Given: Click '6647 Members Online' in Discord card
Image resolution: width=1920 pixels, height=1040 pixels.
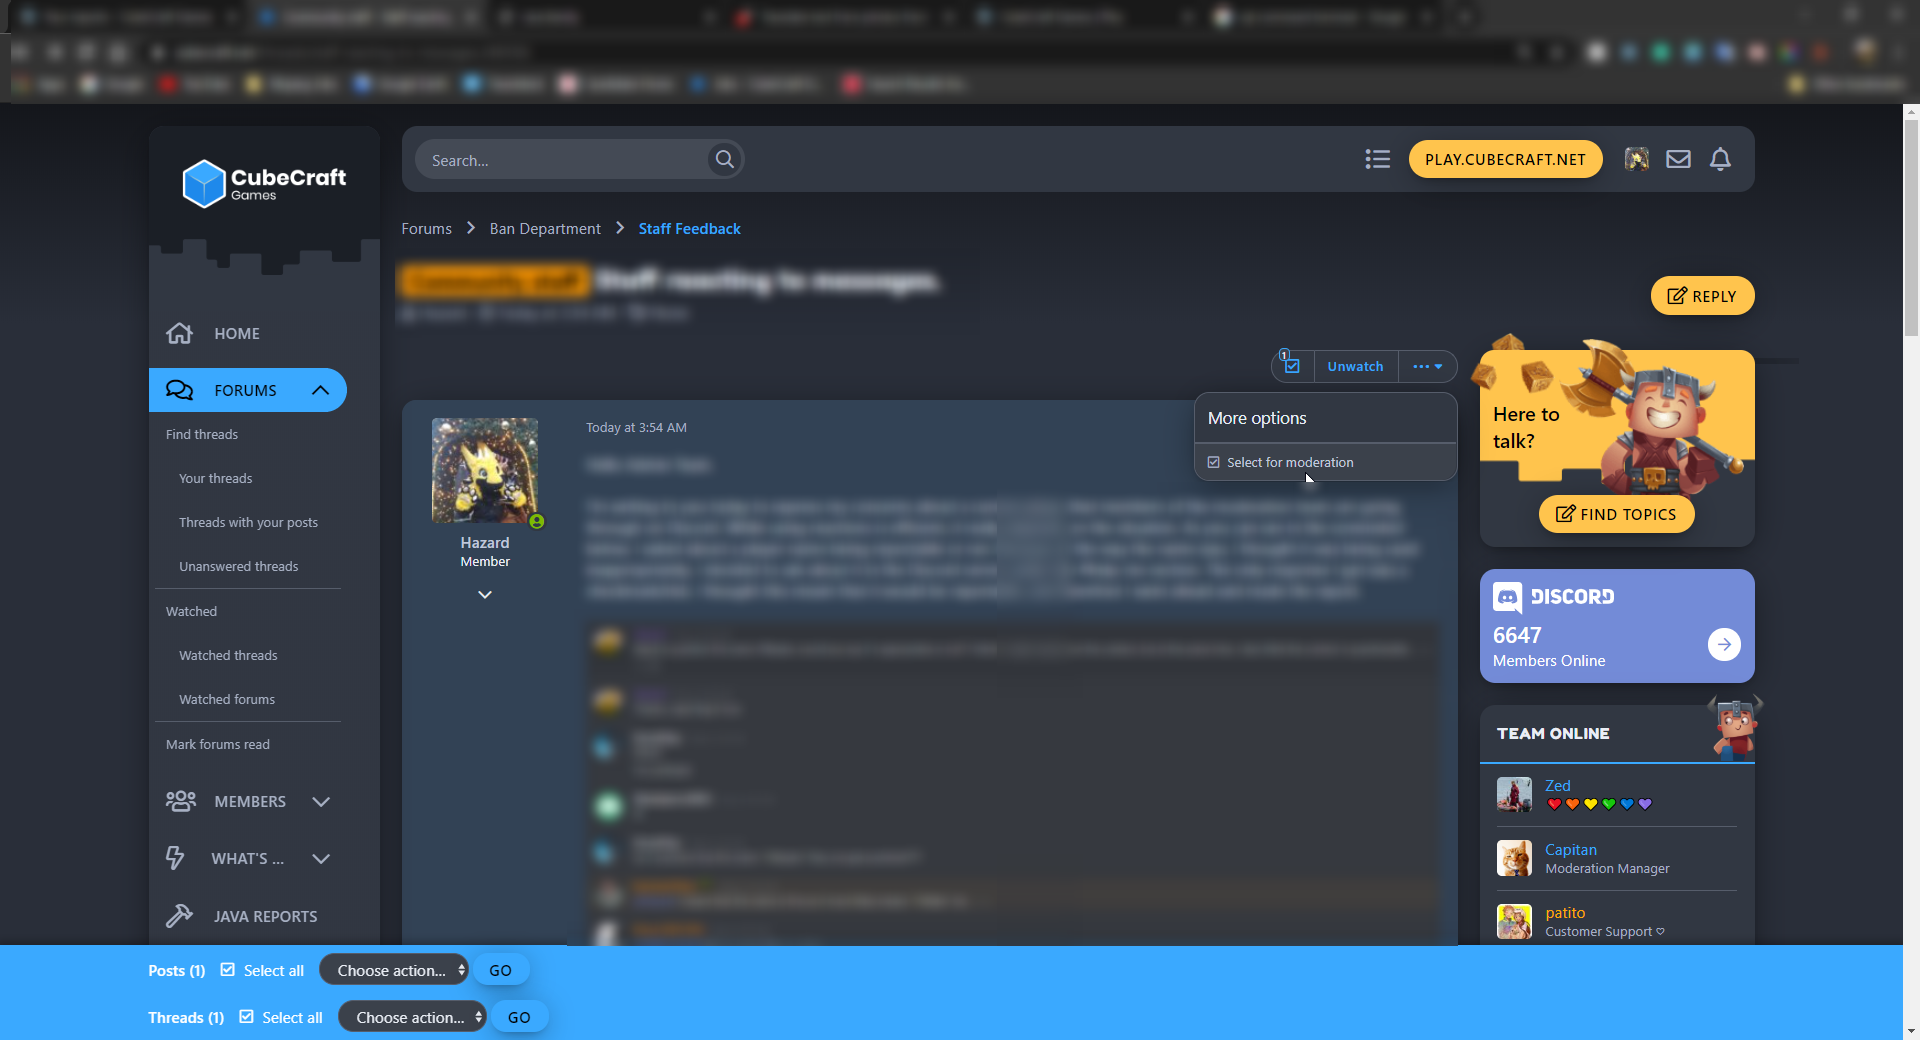Looking at the screenshot, I should coord(1549,647).
